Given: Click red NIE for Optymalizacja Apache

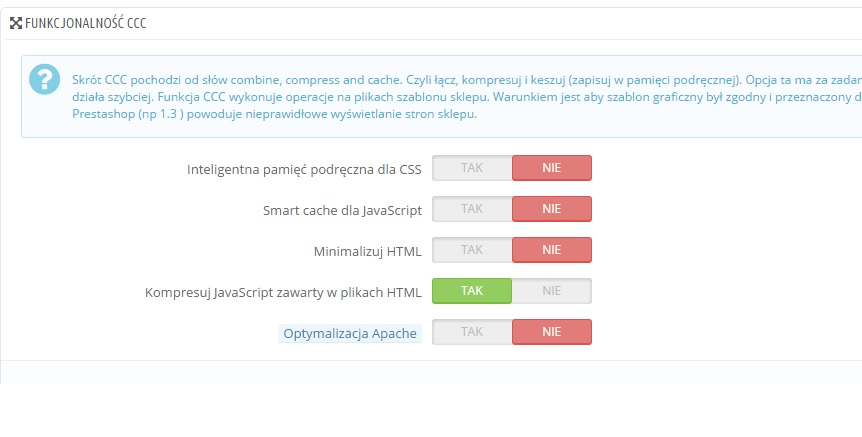Looking at the screenshot, I should coord(552,332).
